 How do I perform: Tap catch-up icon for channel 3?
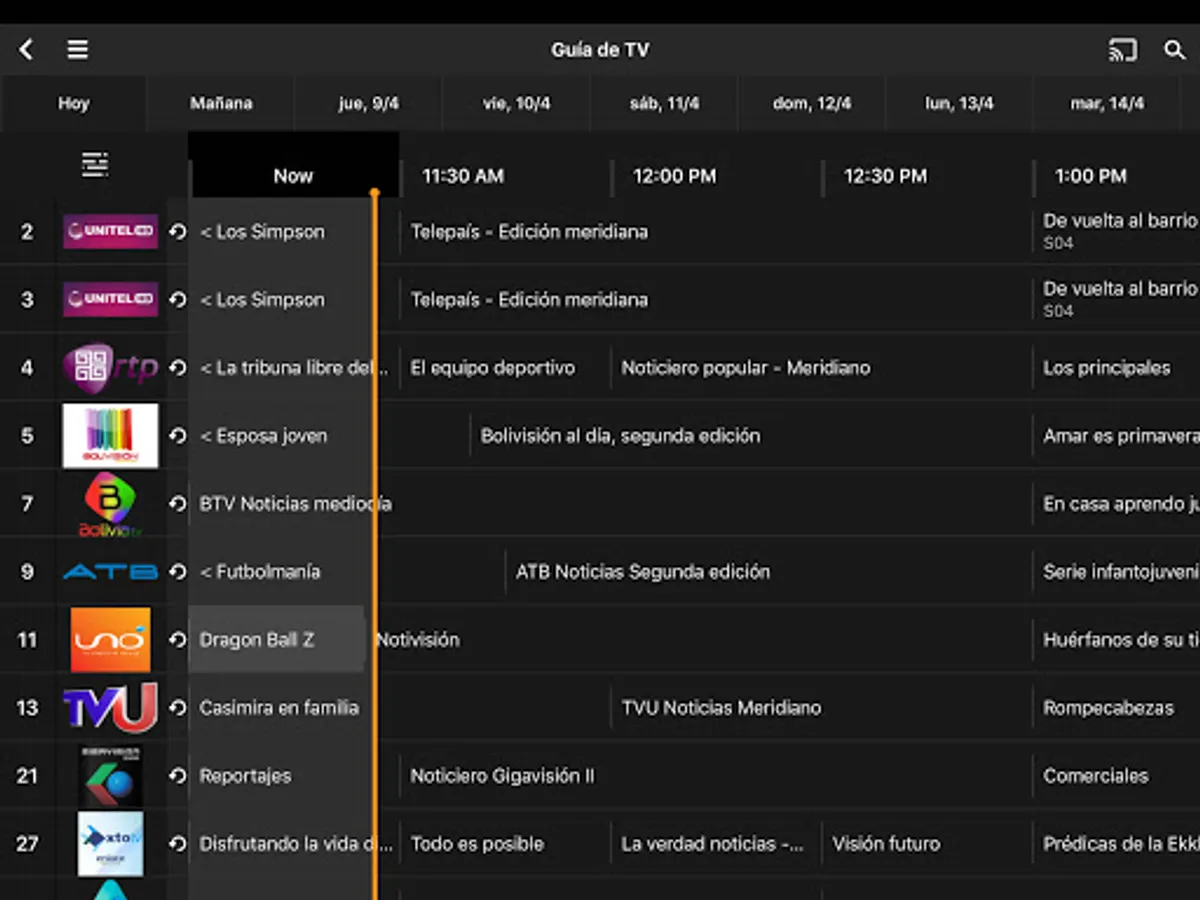coord(178,300)
